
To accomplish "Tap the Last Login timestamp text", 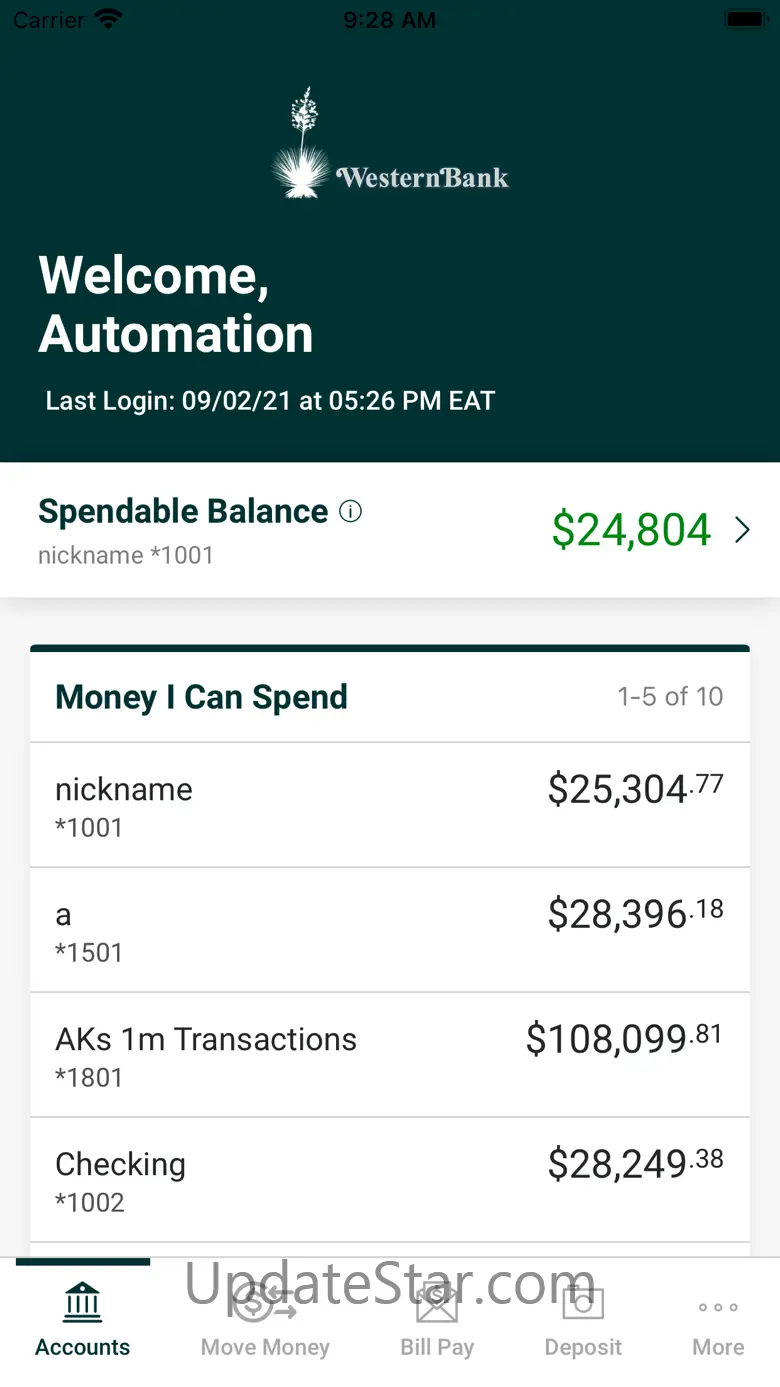I will tap(270, 401).
